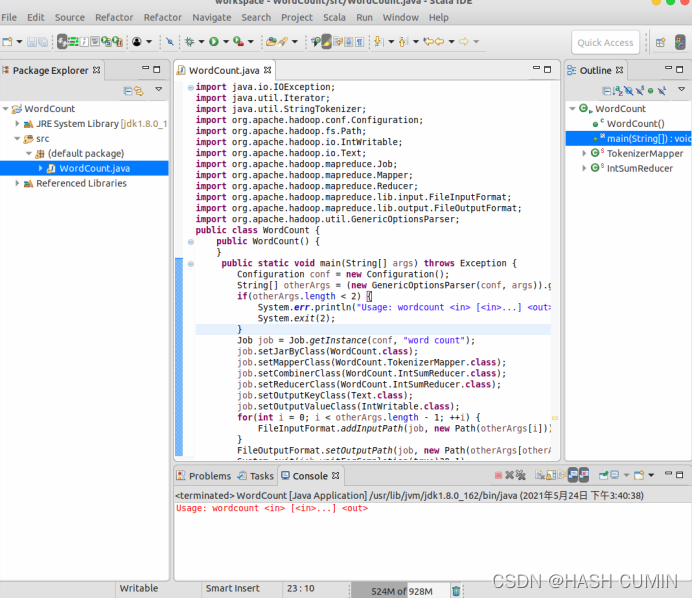Open the Debug button dropdown arrow
692x598 pixels.
(x=201, y=42)
